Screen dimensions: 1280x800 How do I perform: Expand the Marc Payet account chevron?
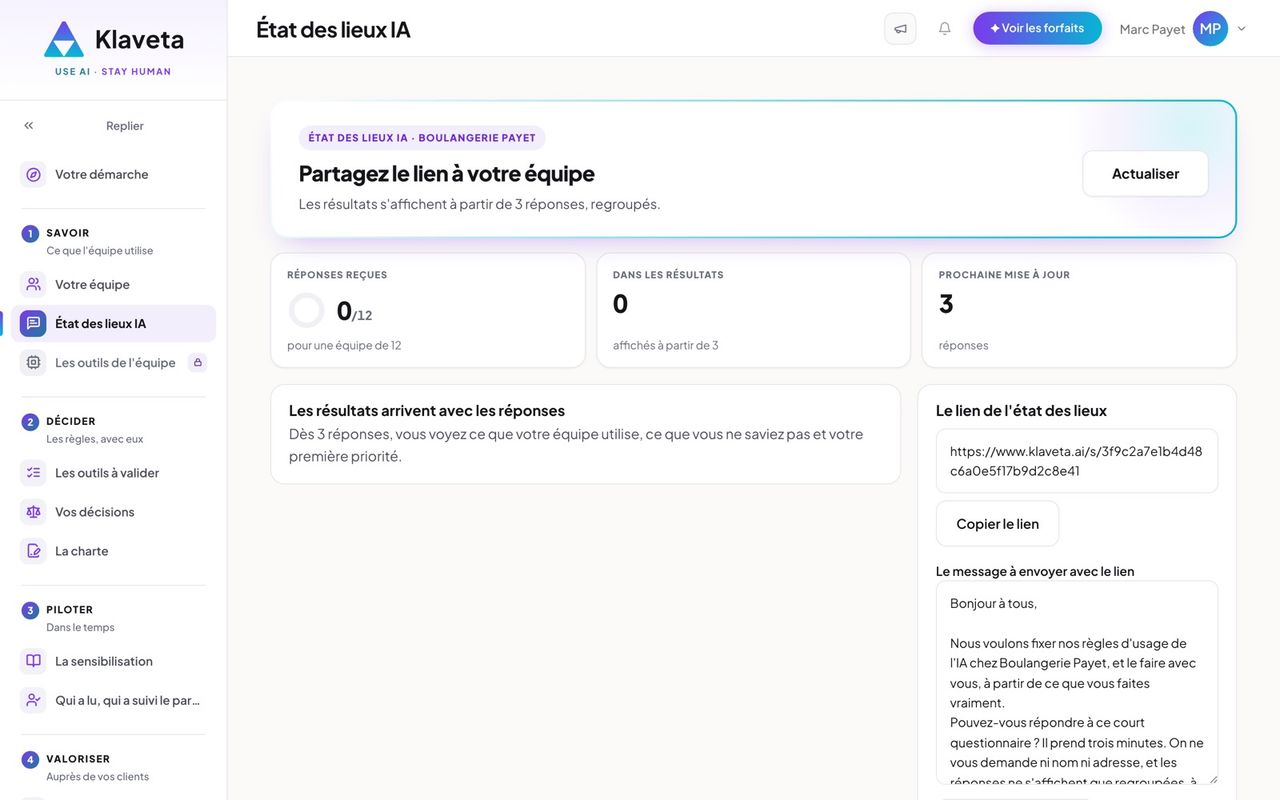(x=1242, y=28)
